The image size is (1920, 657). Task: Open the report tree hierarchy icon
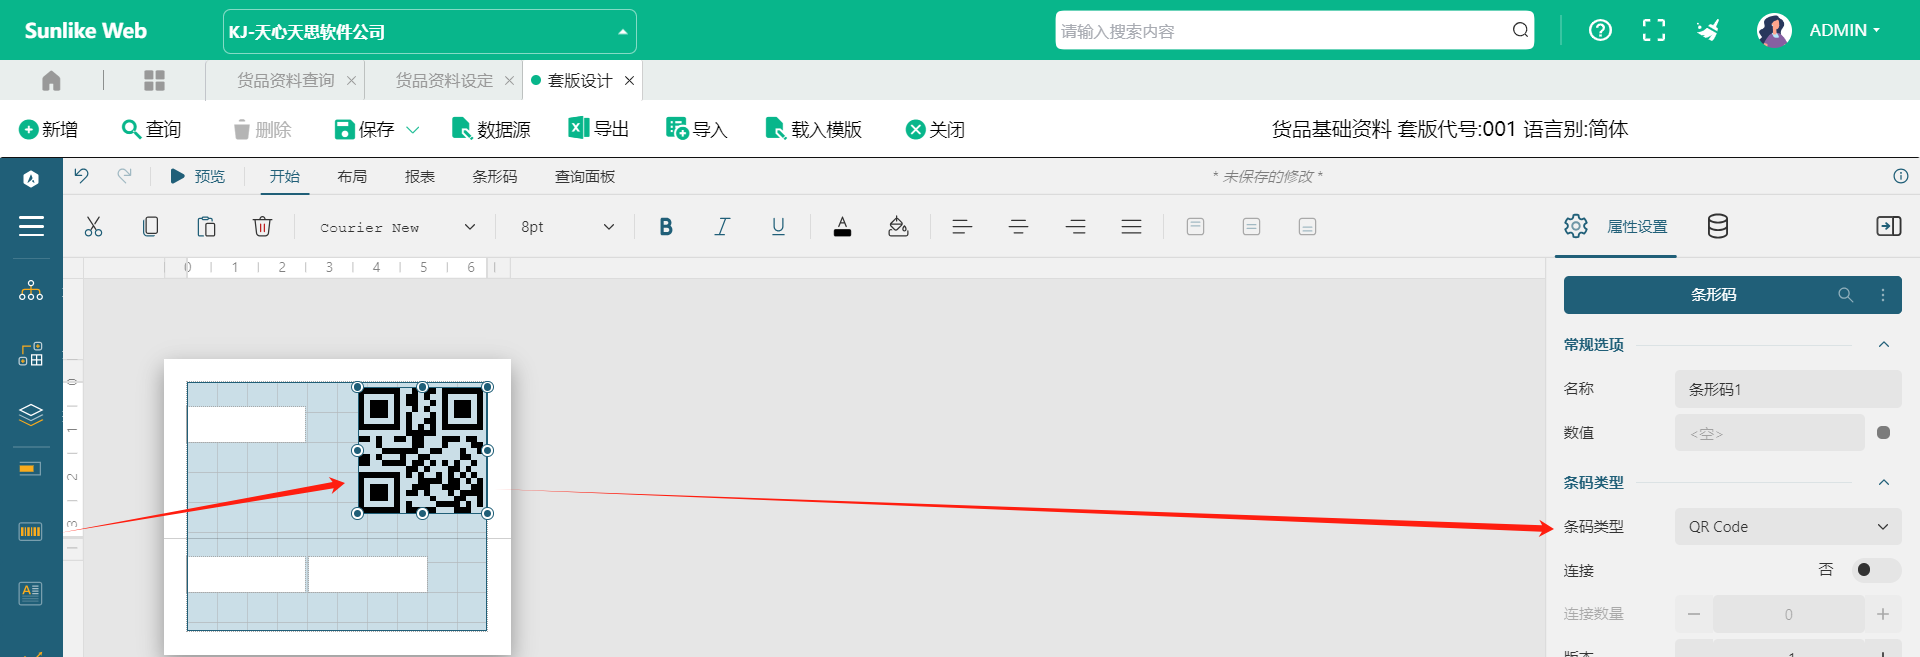[31, 291]
